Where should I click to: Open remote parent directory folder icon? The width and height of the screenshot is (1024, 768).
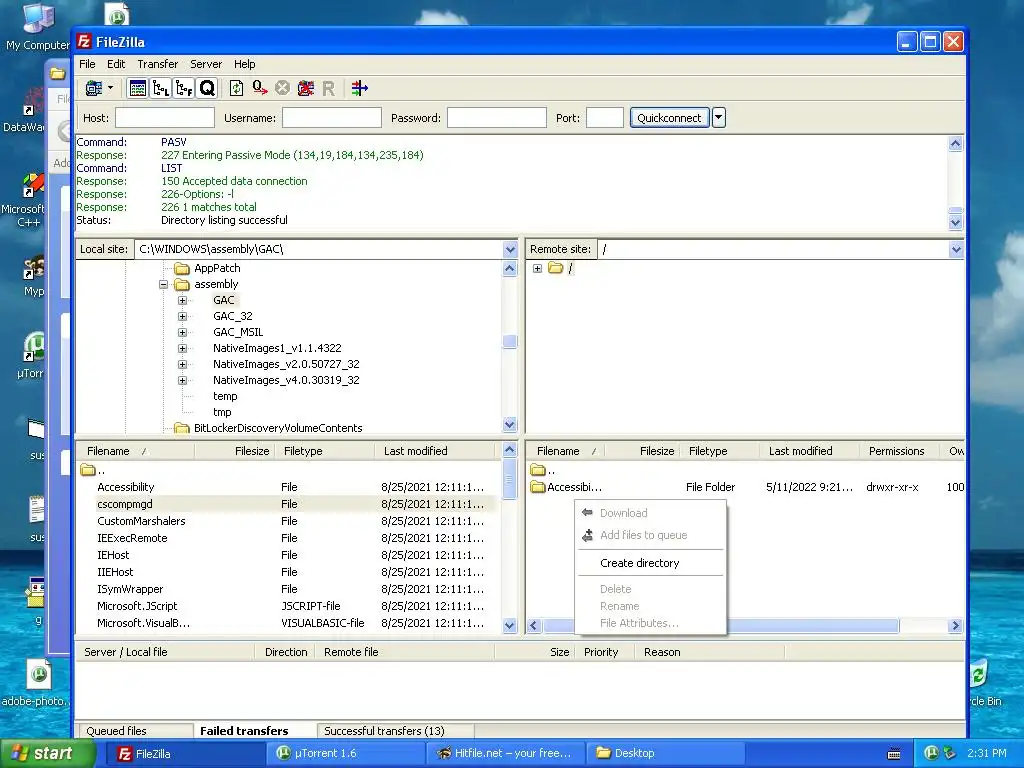click(x=538, y=470)
